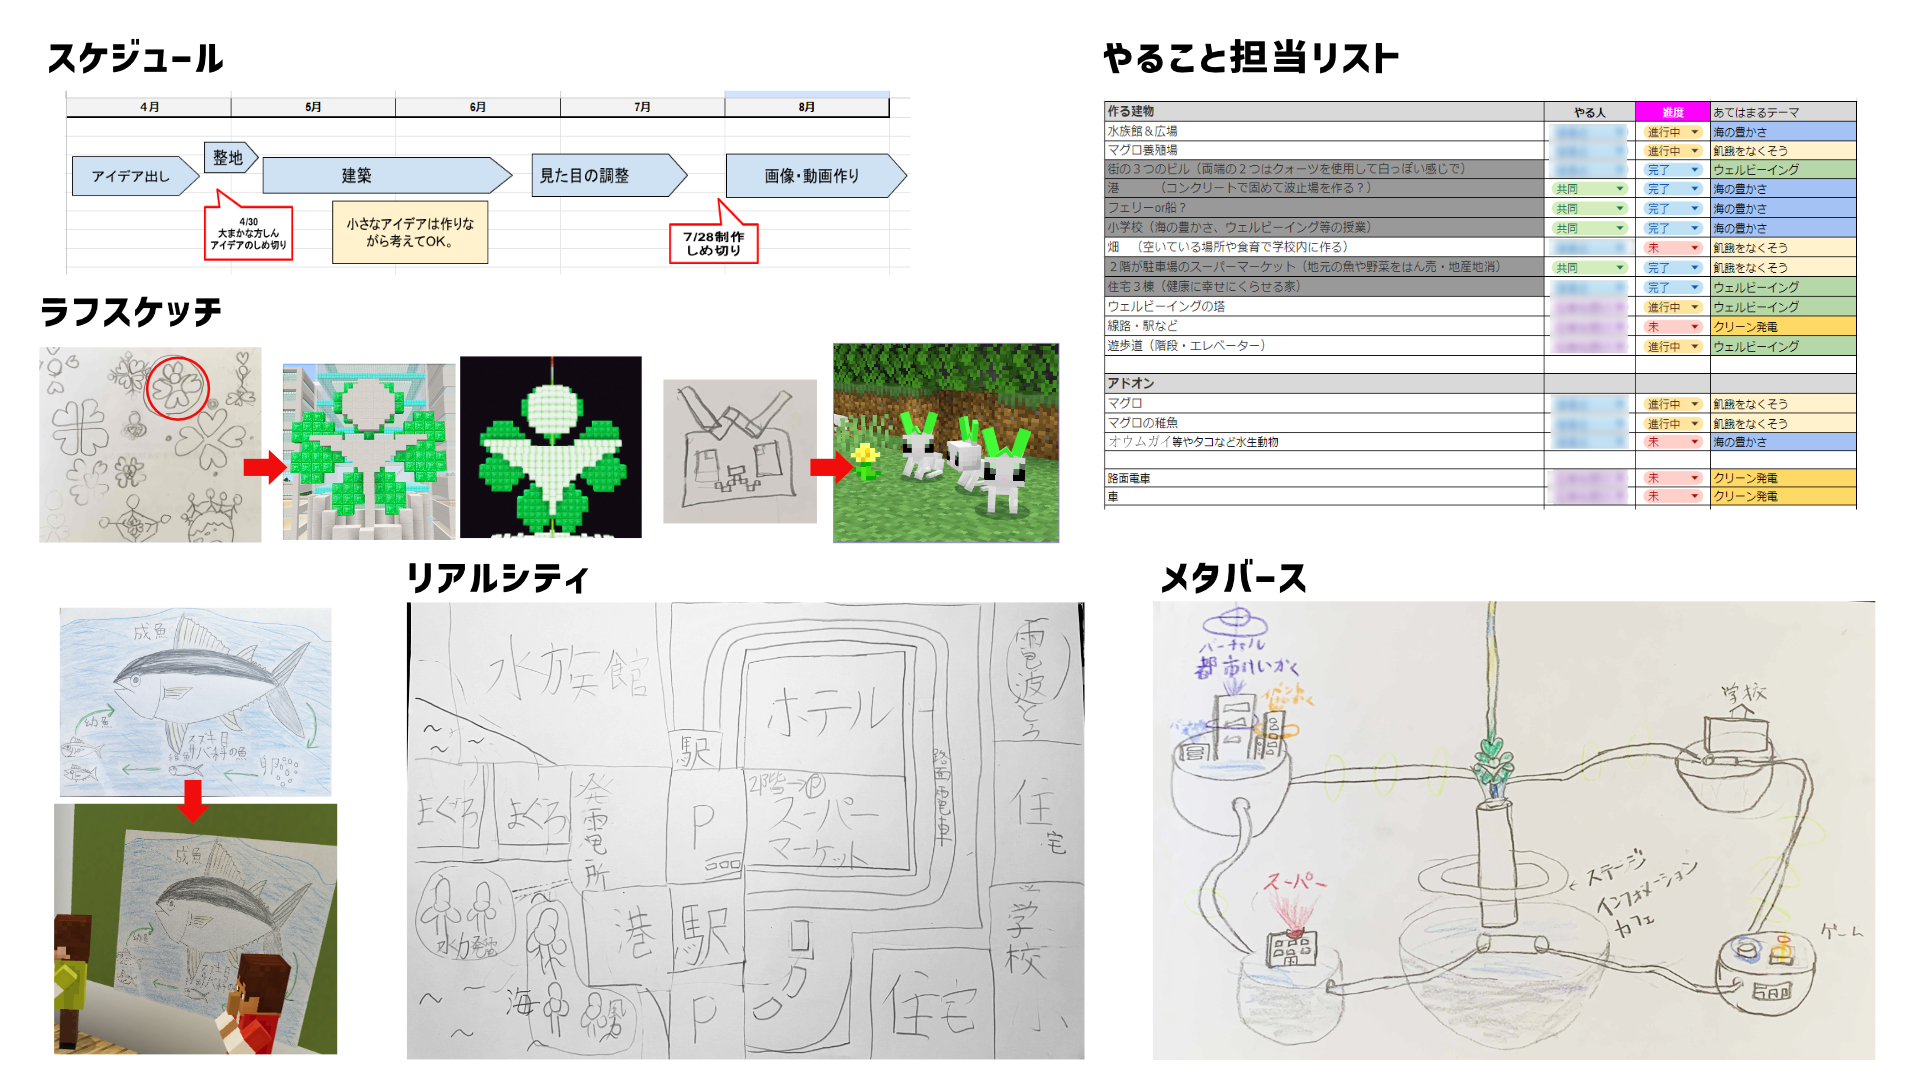Click the あてはまるテーマ column header
The image size is (1920, 1080).
pos(1783,112)
